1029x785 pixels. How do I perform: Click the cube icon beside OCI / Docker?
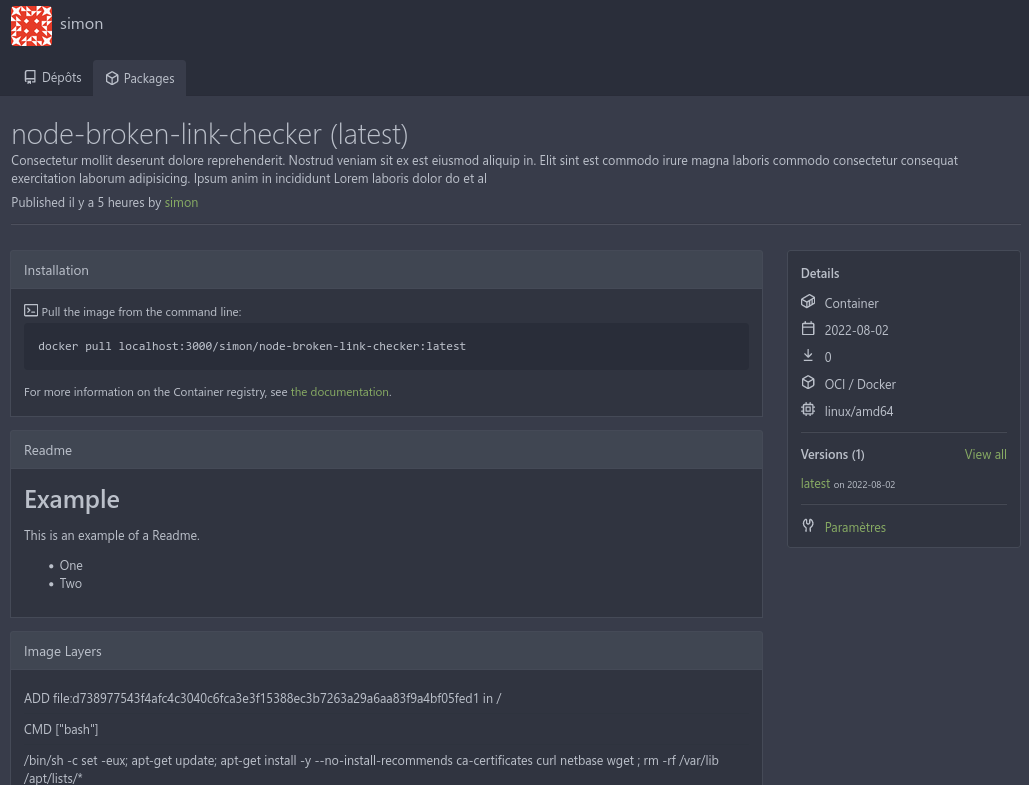808,383
